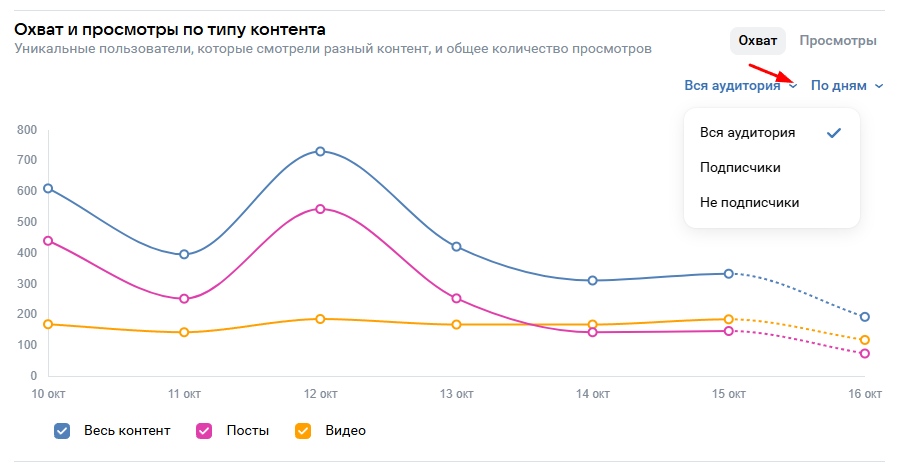Click the pink Посты point on 10 окт
Screen dimensions: 900x464
point(48,241)
